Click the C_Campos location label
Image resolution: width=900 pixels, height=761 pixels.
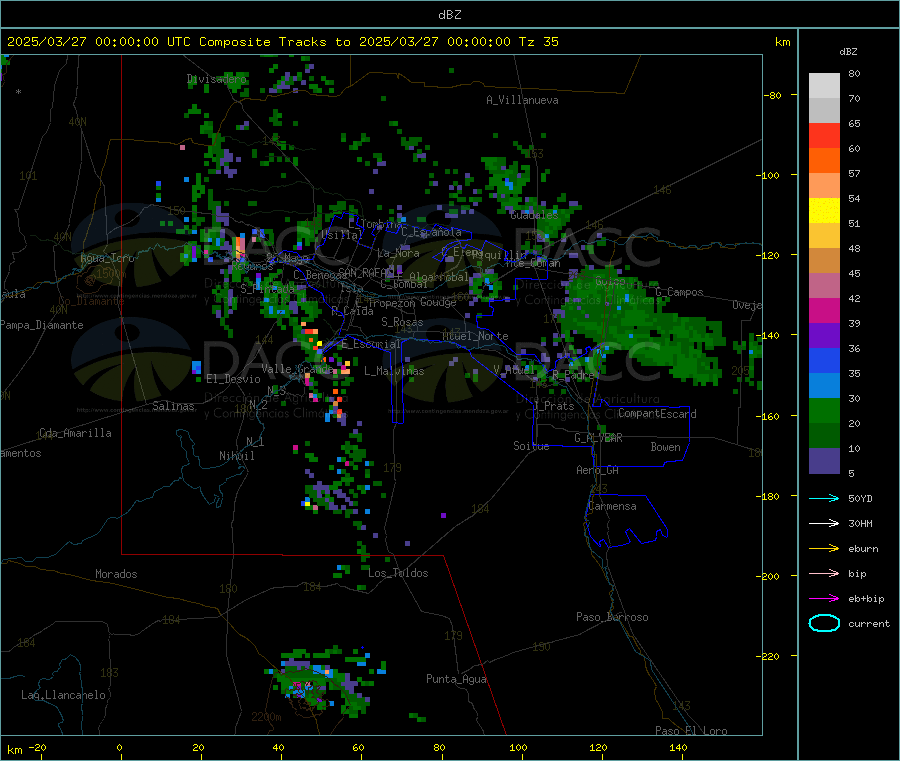680,292
